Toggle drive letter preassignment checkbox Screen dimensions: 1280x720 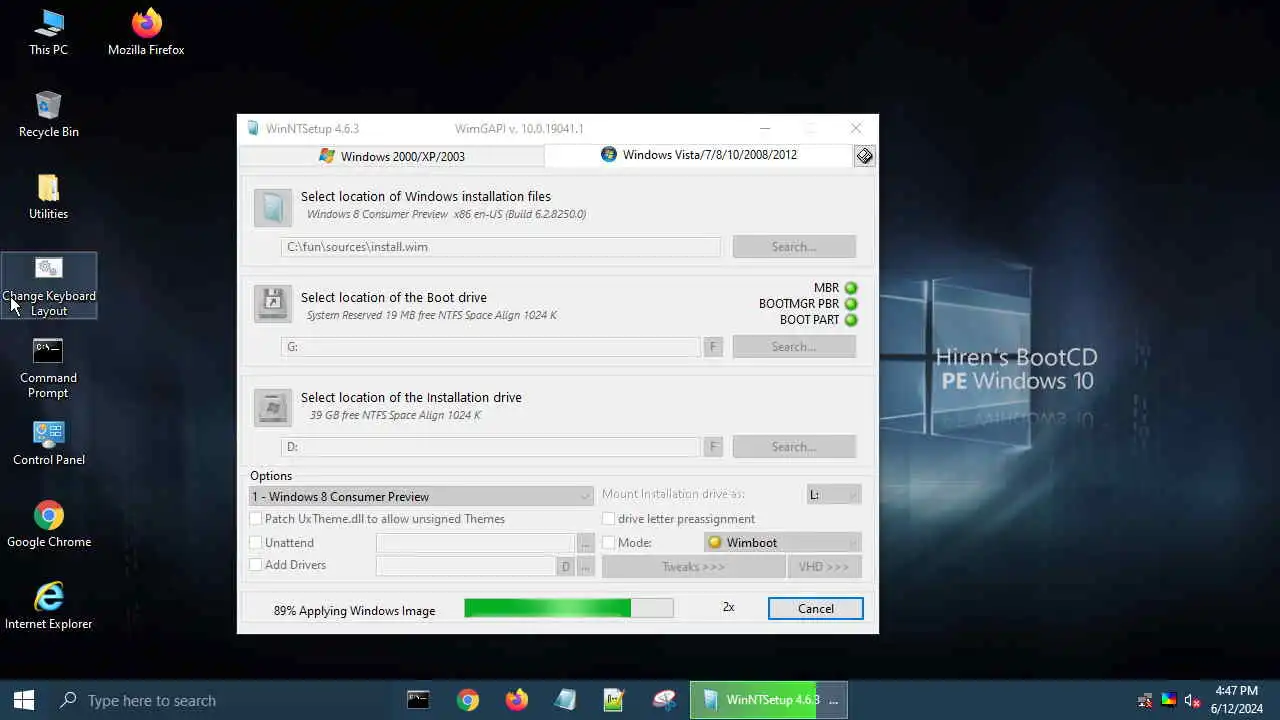(x=608, y=519)
